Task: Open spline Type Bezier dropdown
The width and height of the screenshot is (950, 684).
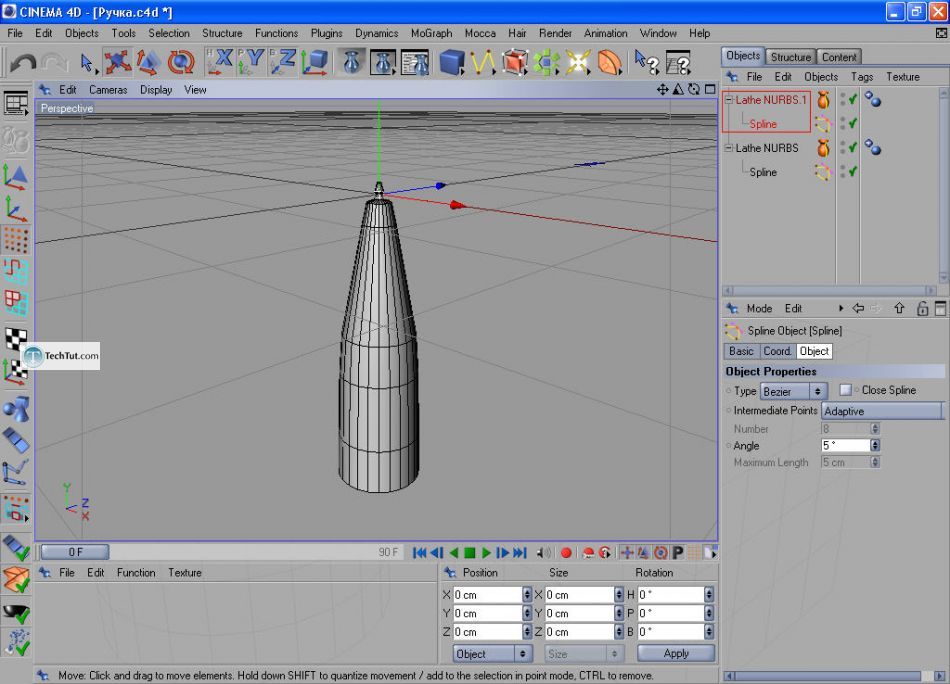Action: tap(794, 391)
